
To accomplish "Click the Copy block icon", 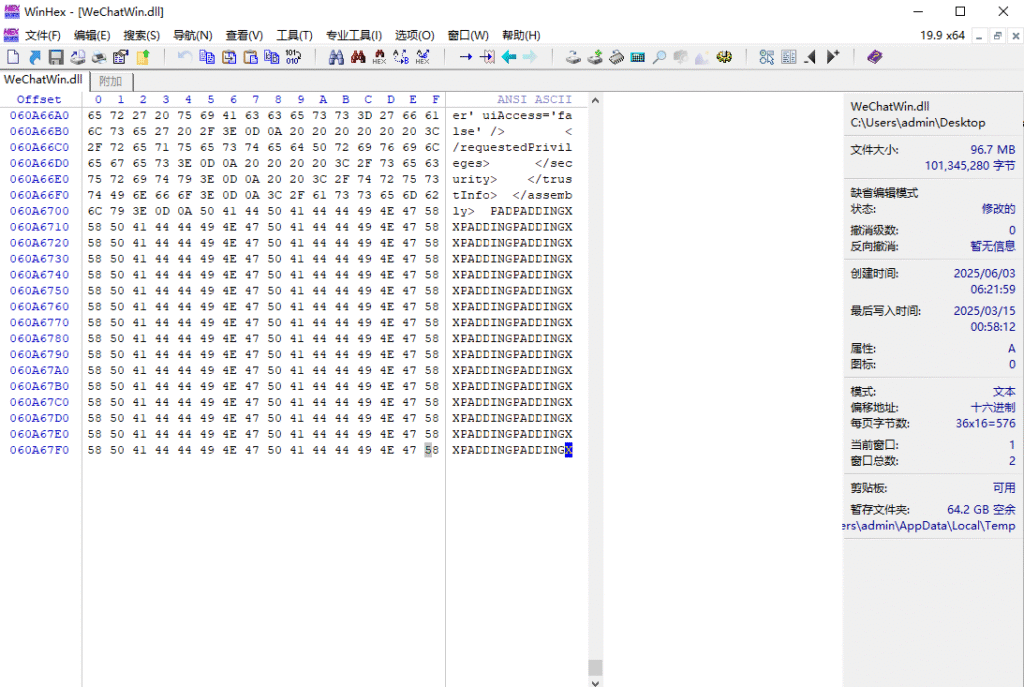I will (x=207, y=57).
